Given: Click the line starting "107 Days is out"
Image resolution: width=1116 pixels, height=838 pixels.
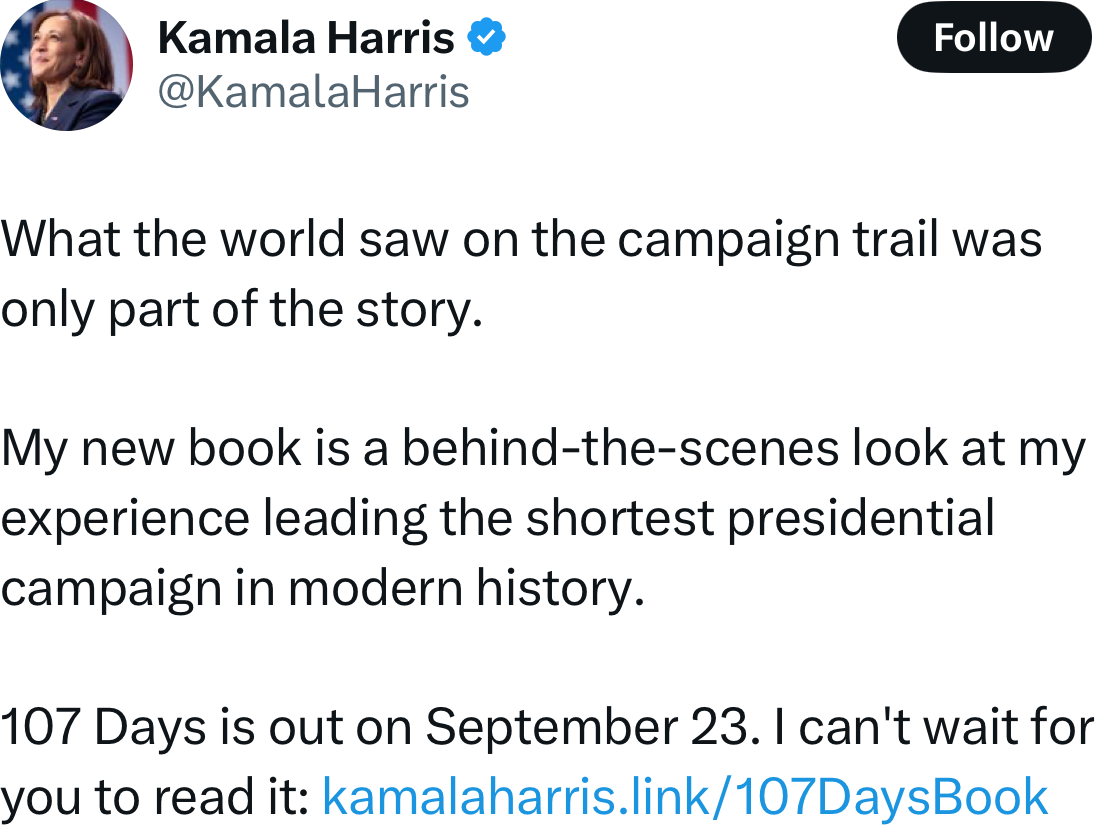Looking at the screenshot, I should click(x=546, y=727).
